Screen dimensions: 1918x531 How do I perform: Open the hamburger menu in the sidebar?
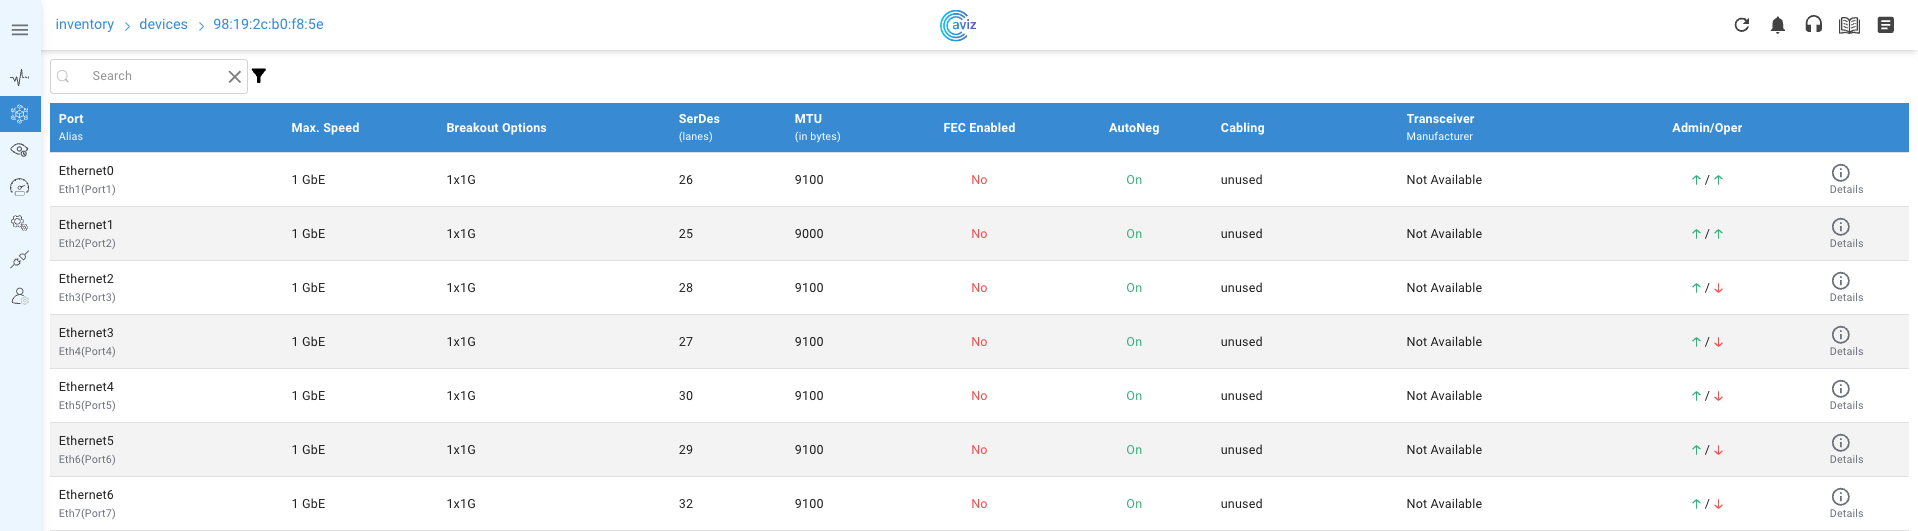click(x=20, y=30)
